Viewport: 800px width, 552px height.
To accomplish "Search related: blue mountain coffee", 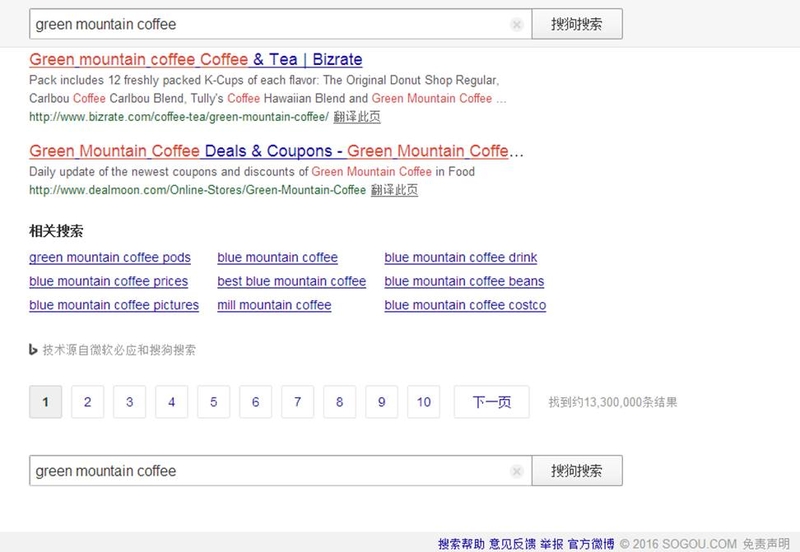I will click(278, 258).
